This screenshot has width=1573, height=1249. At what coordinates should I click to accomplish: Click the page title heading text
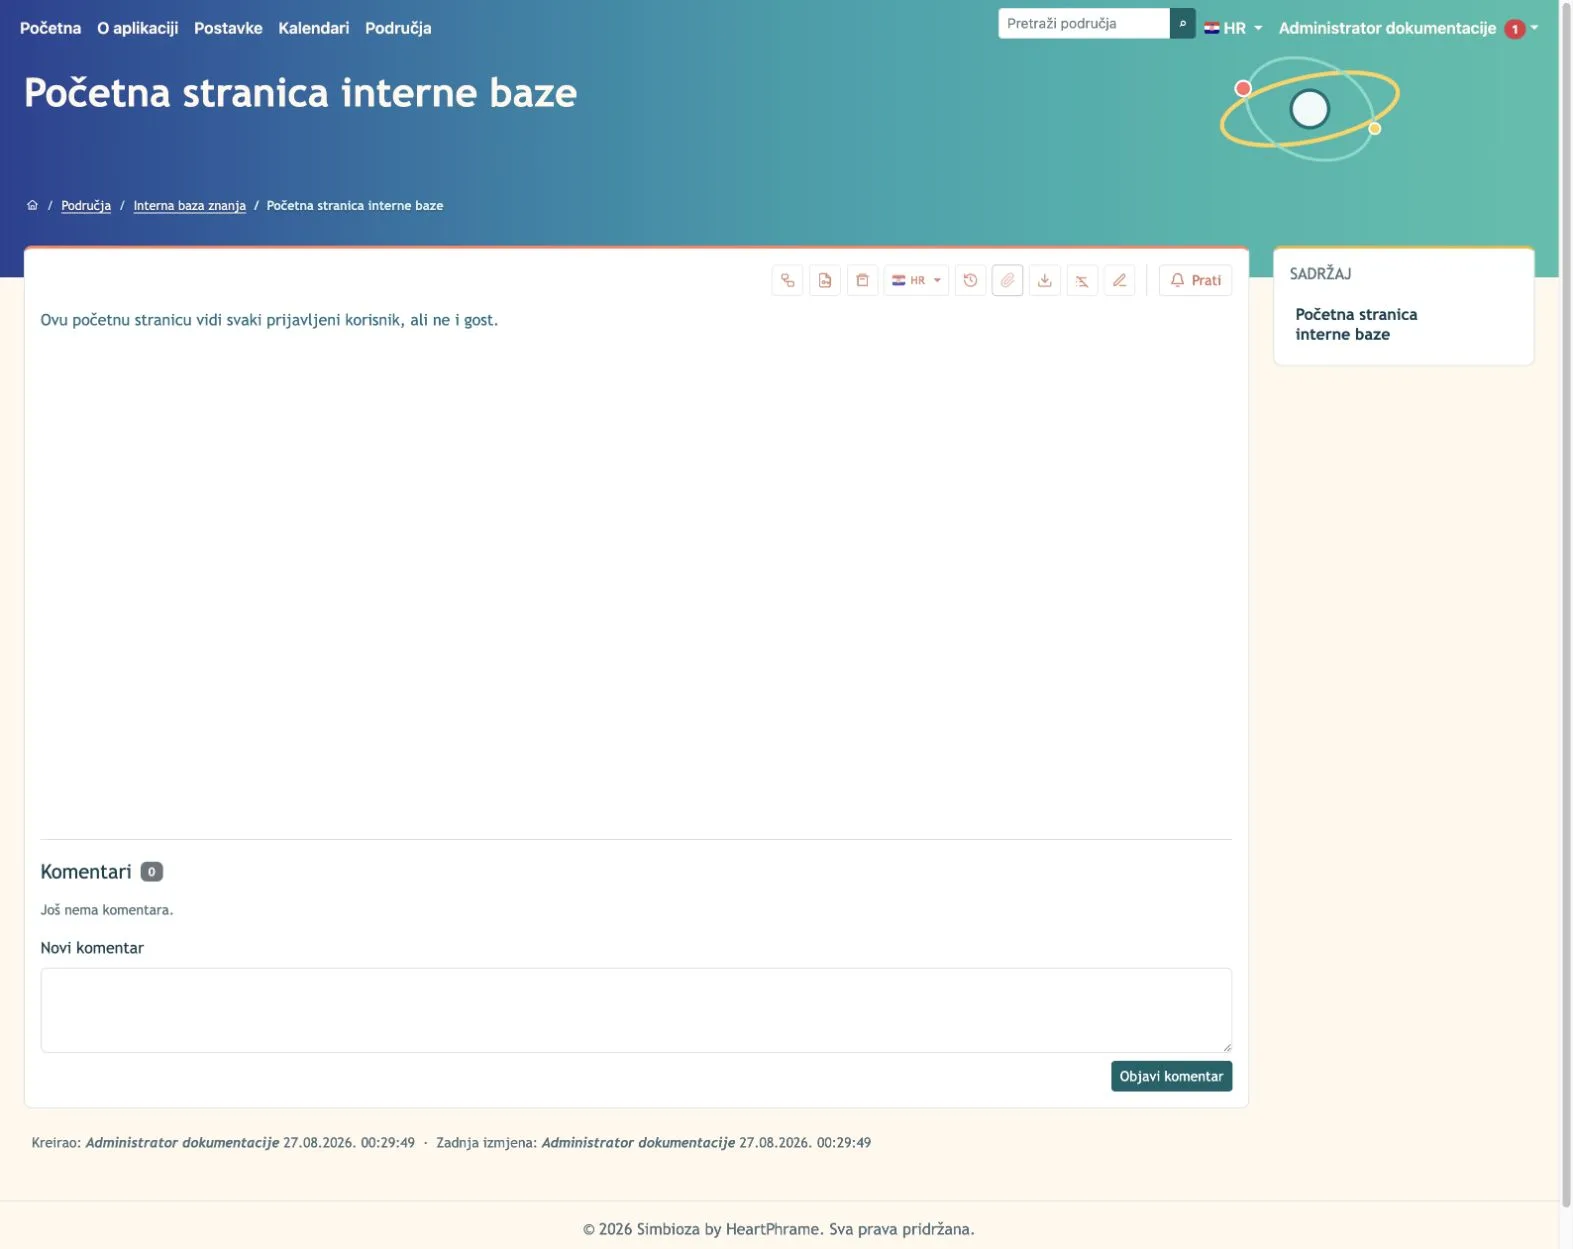[300, 93]
